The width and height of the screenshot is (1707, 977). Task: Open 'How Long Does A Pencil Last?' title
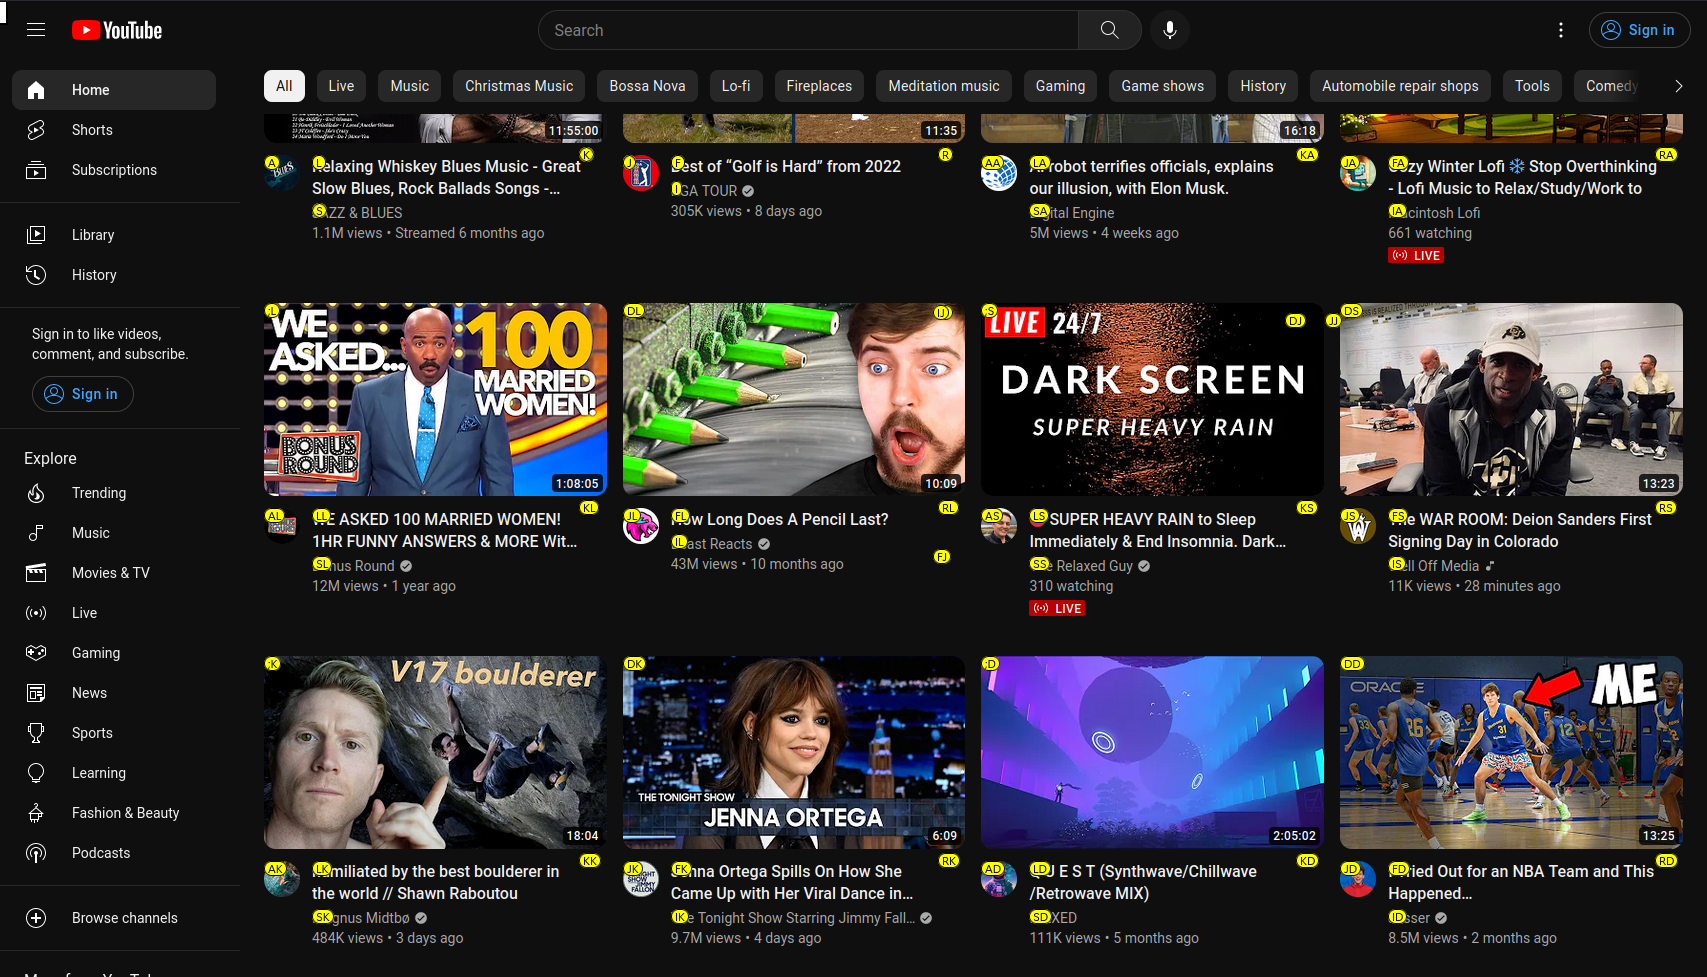click(x=780, y=519)
